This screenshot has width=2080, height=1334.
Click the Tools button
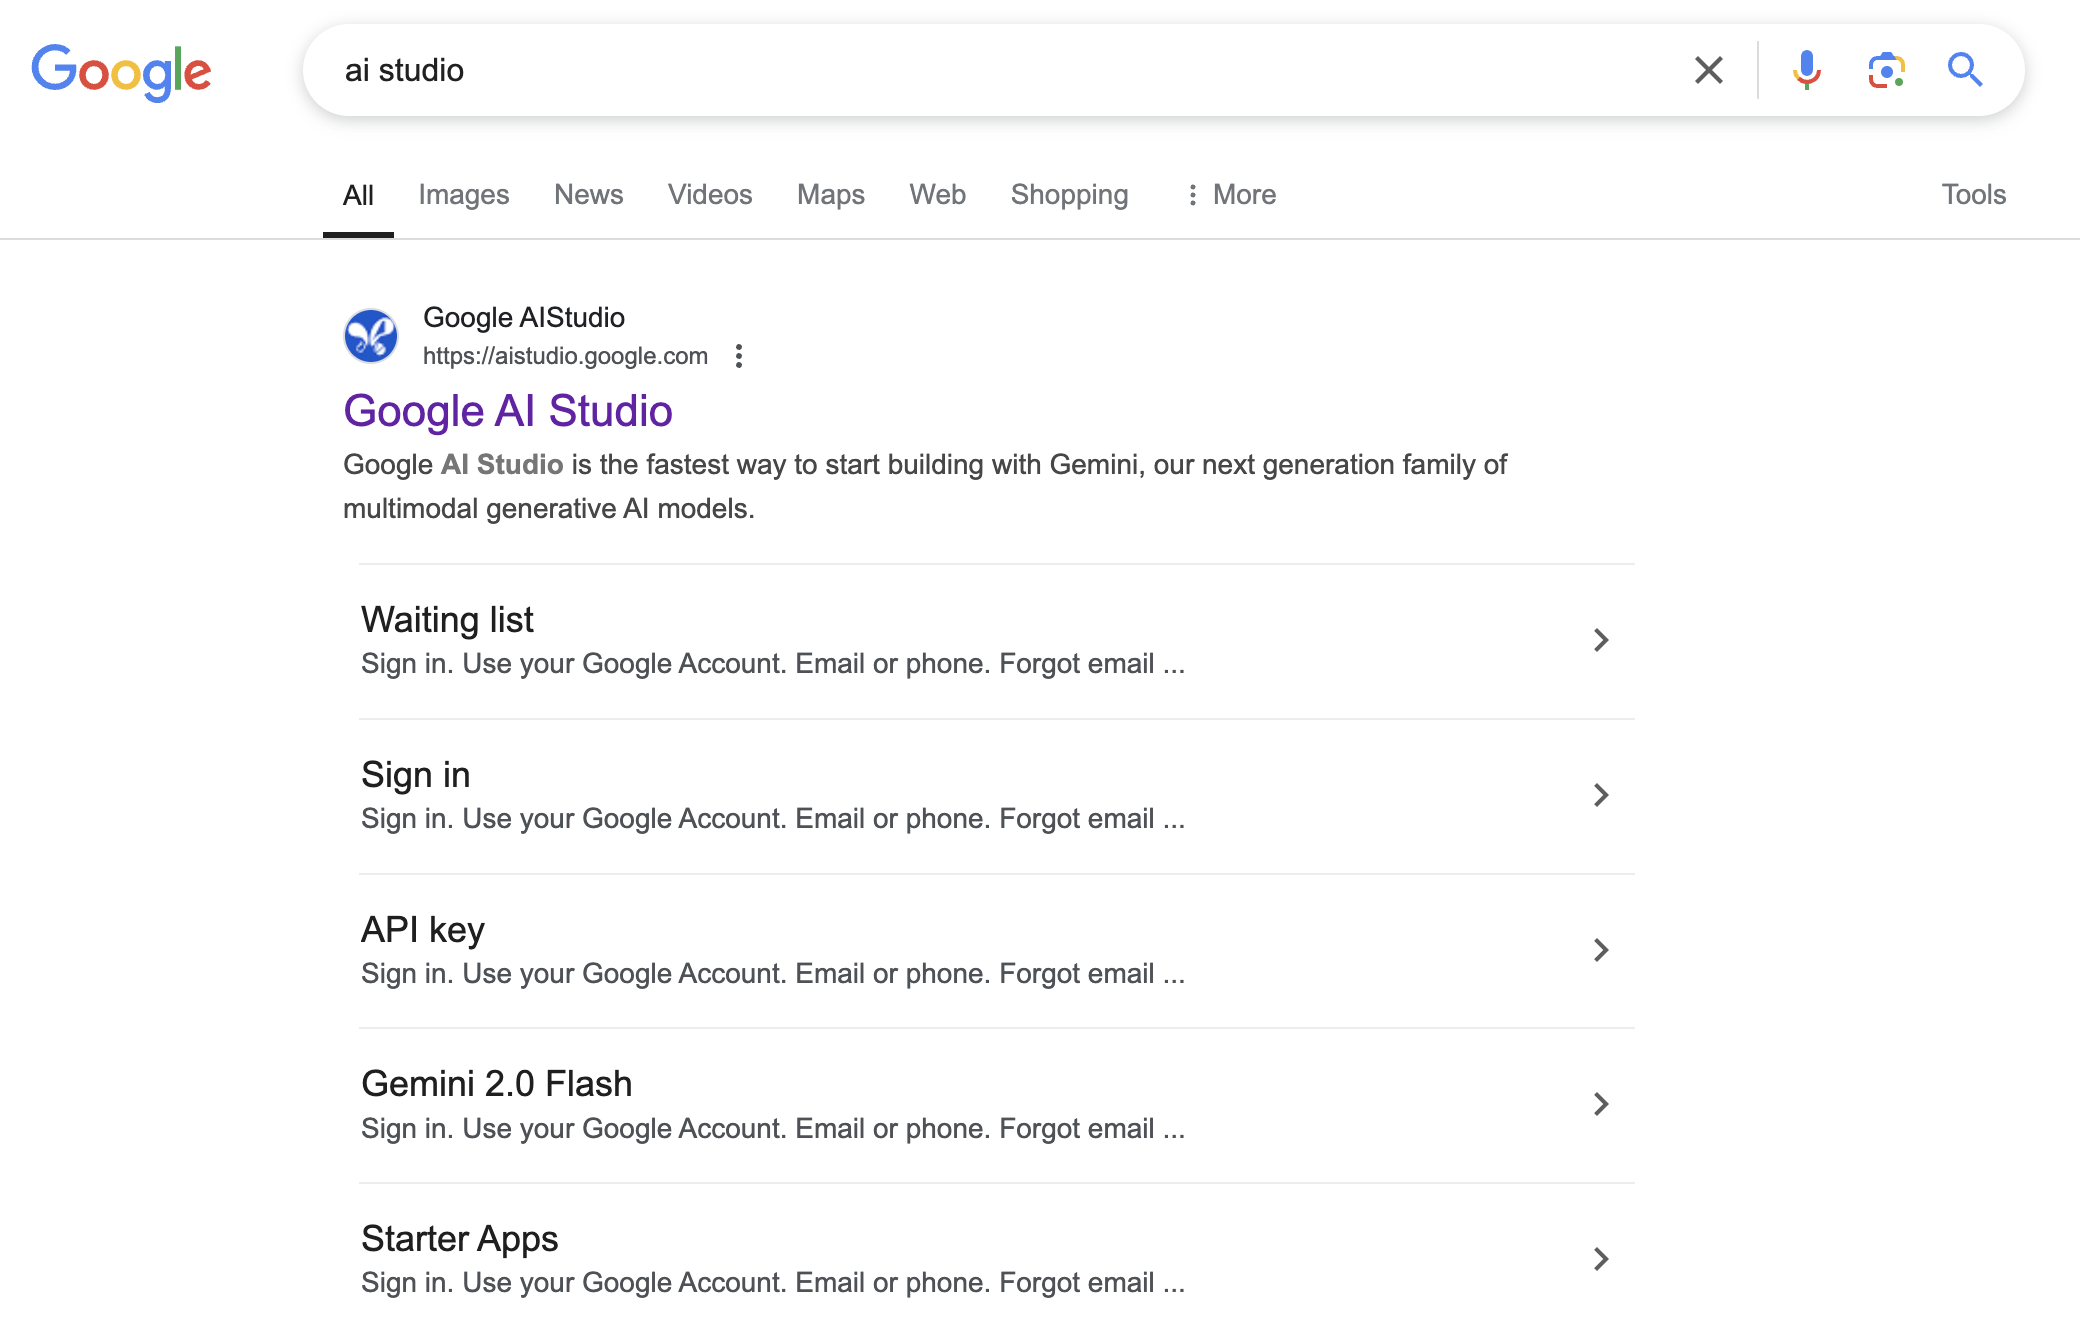(x=1973, y=195)
